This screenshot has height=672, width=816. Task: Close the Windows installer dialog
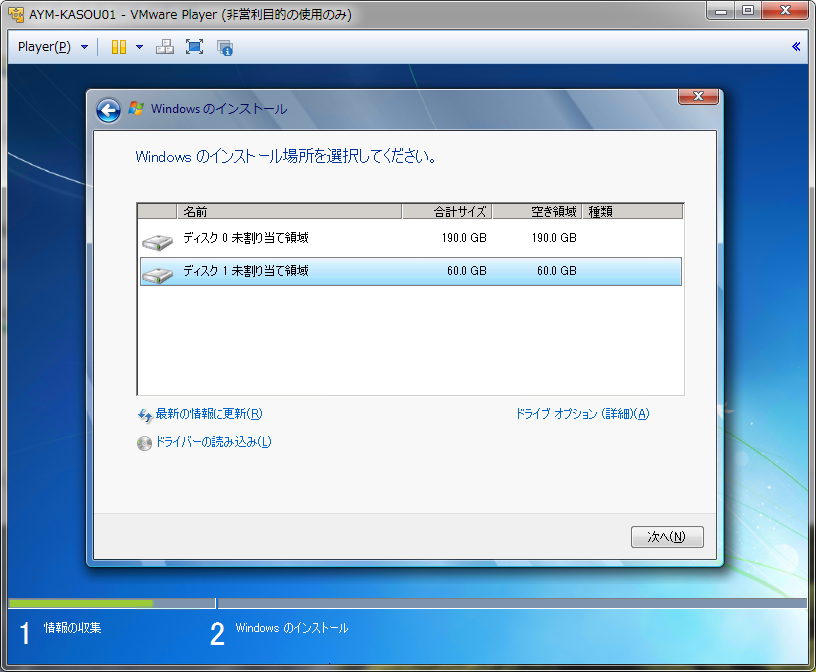pos(698,96)
